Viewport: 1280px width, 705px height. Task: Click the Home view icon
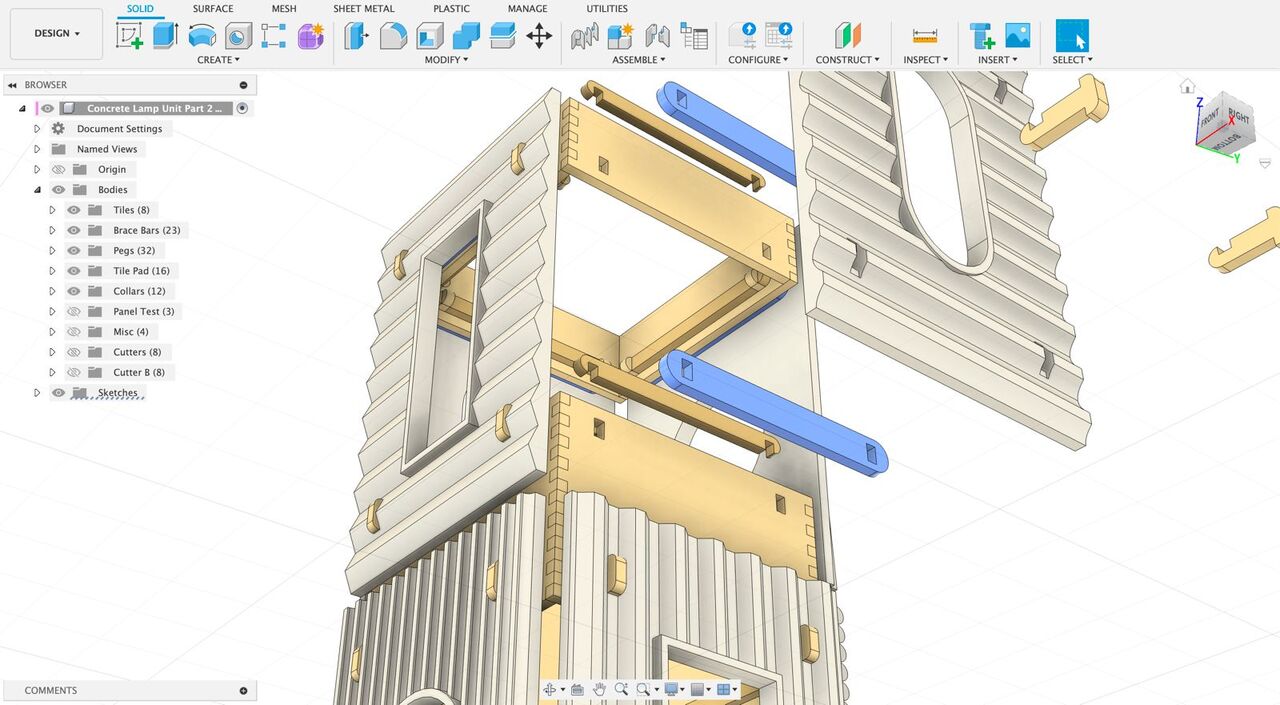click(1187, 86)
